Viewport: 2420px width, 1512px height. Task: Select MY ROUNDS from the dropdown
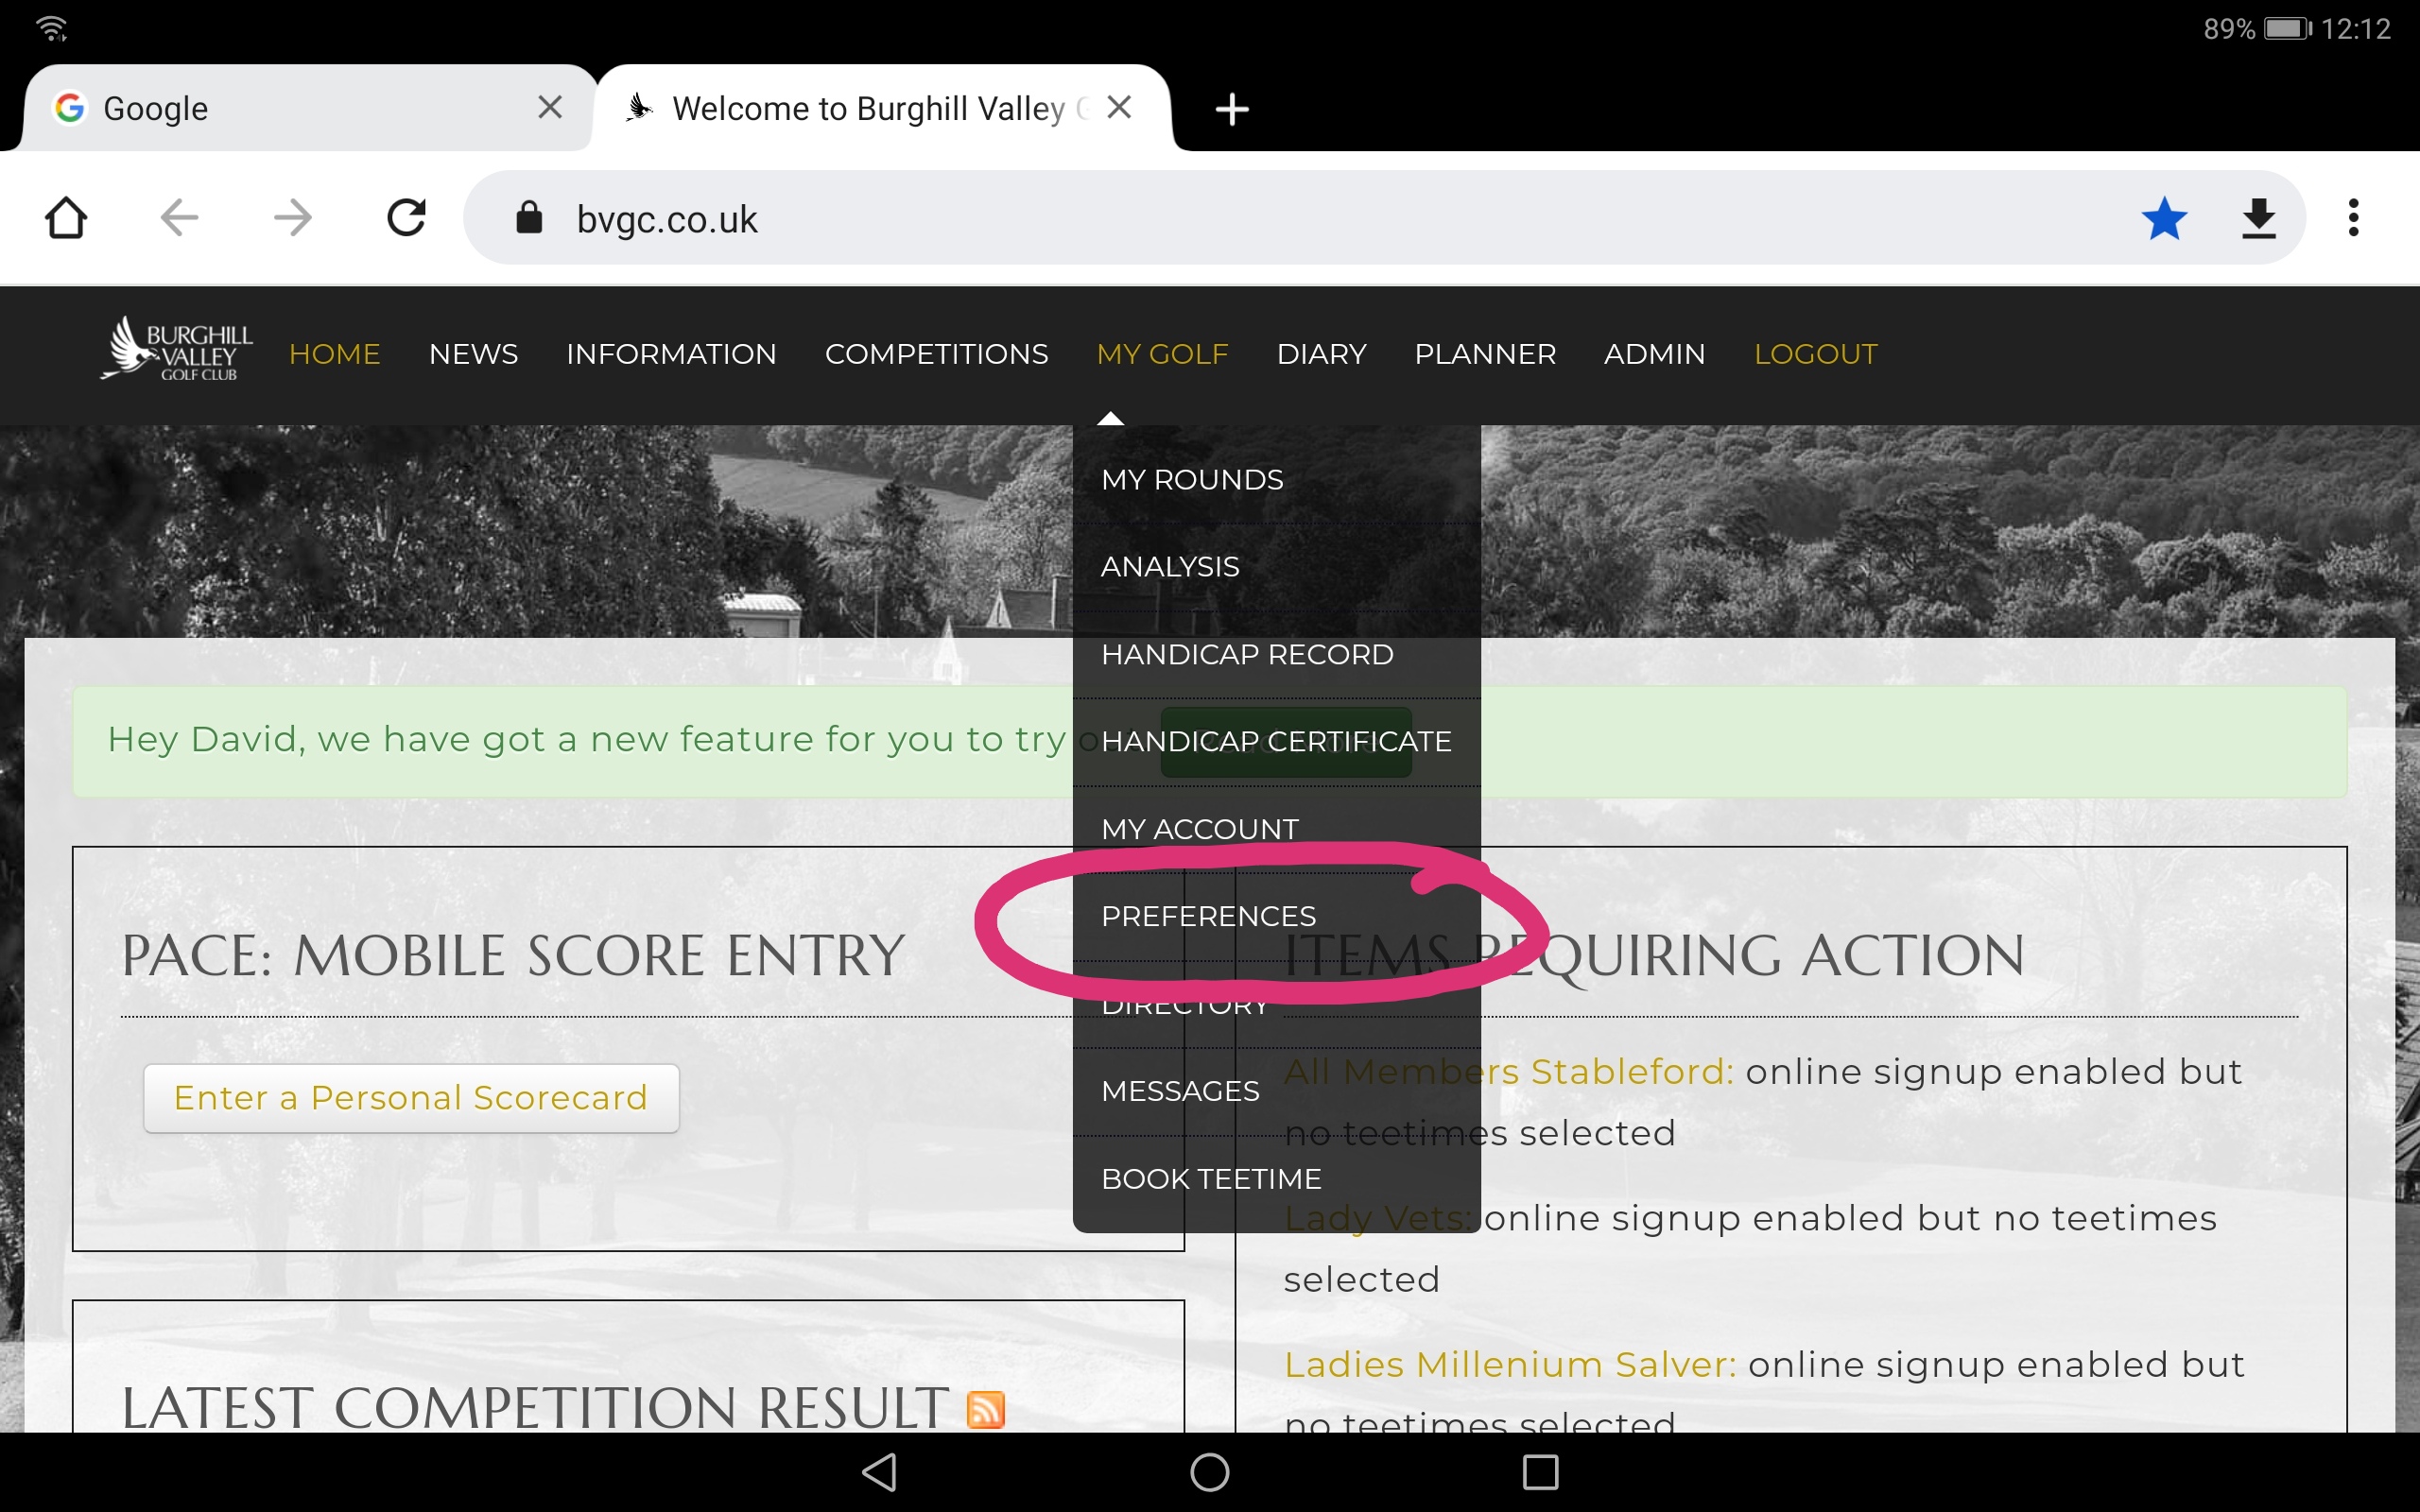click(x=1276, y=480)
